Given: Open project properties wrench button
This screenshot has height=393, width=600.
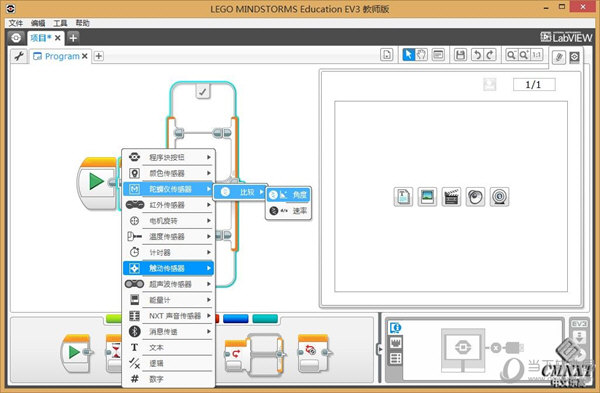Looking at the screenshot, I should [x=19, y=56].
